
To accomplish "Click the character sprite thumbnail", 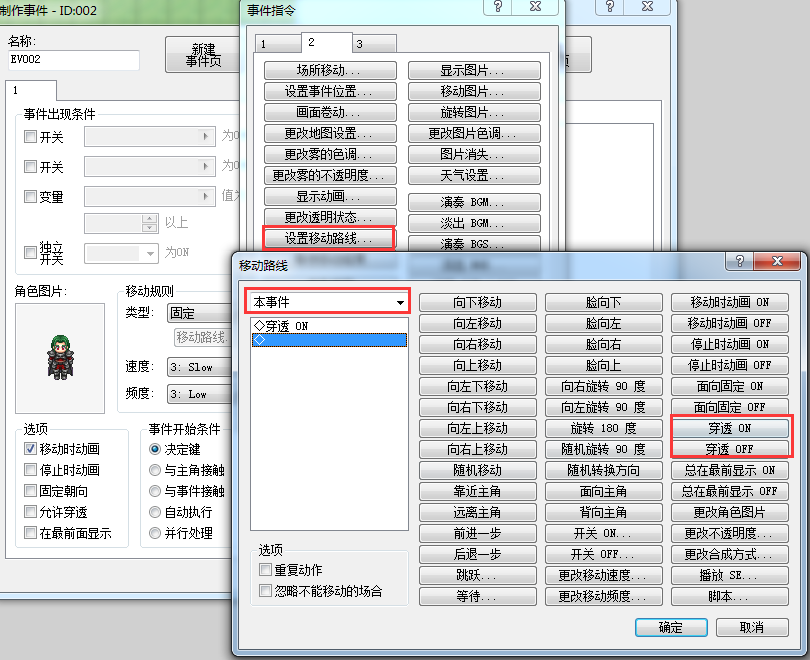I will [60, 358].
